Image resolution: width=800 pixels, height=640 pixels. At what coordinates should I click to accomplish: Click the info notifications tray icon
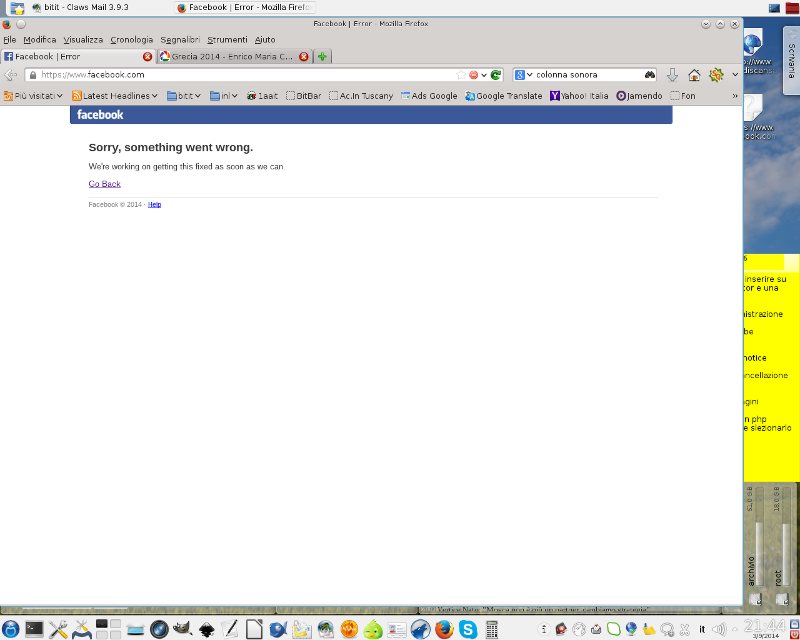pos(544,629)
